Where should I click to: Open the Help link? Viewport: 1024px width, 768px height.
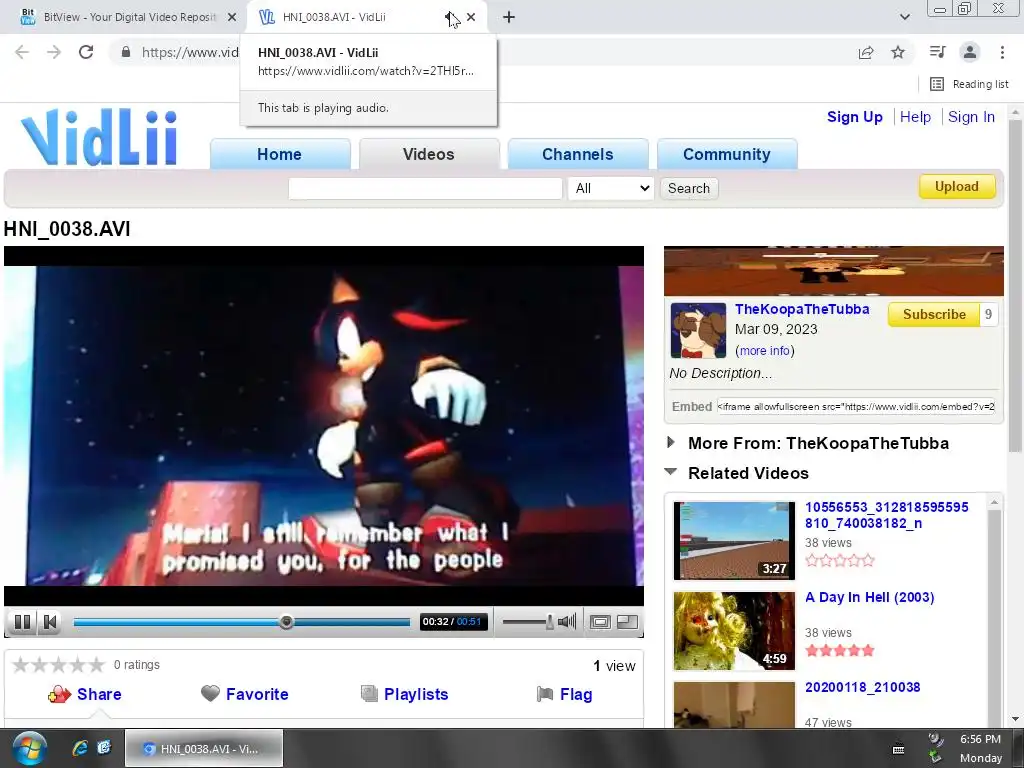coord(915,117)
